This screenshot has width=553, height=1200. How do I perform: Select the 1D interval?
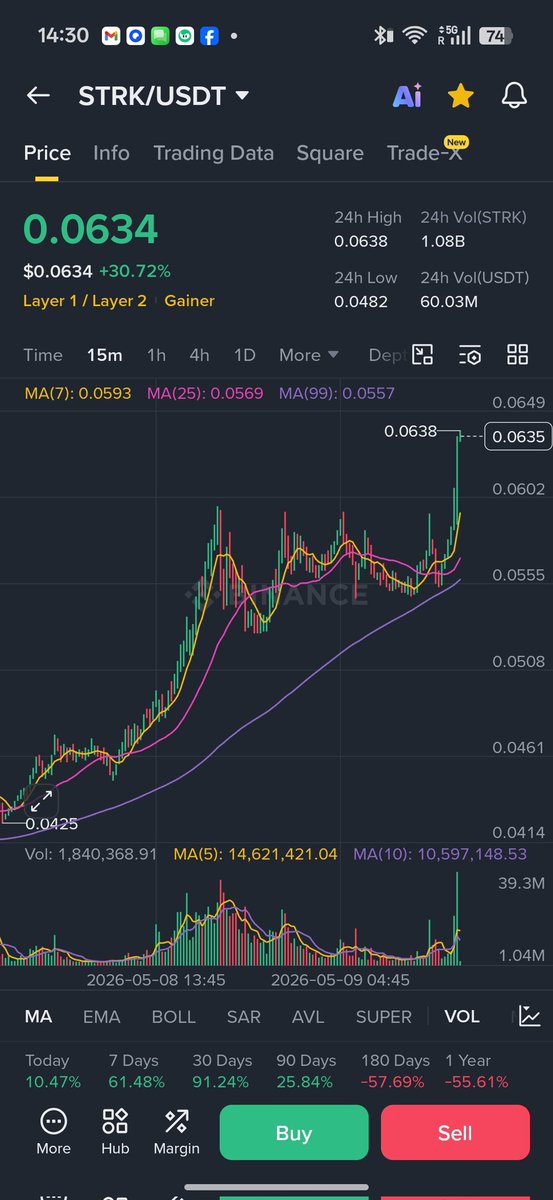coord(244,355)
